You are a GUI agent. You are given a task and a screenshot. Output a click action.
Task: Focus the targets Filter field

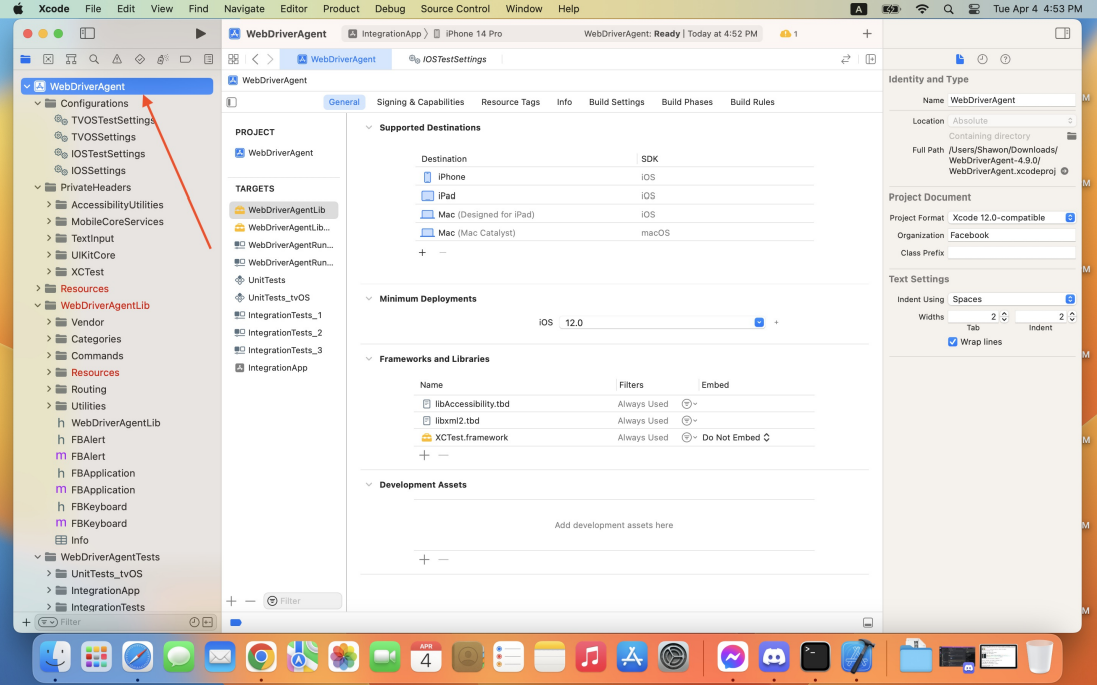303,601
